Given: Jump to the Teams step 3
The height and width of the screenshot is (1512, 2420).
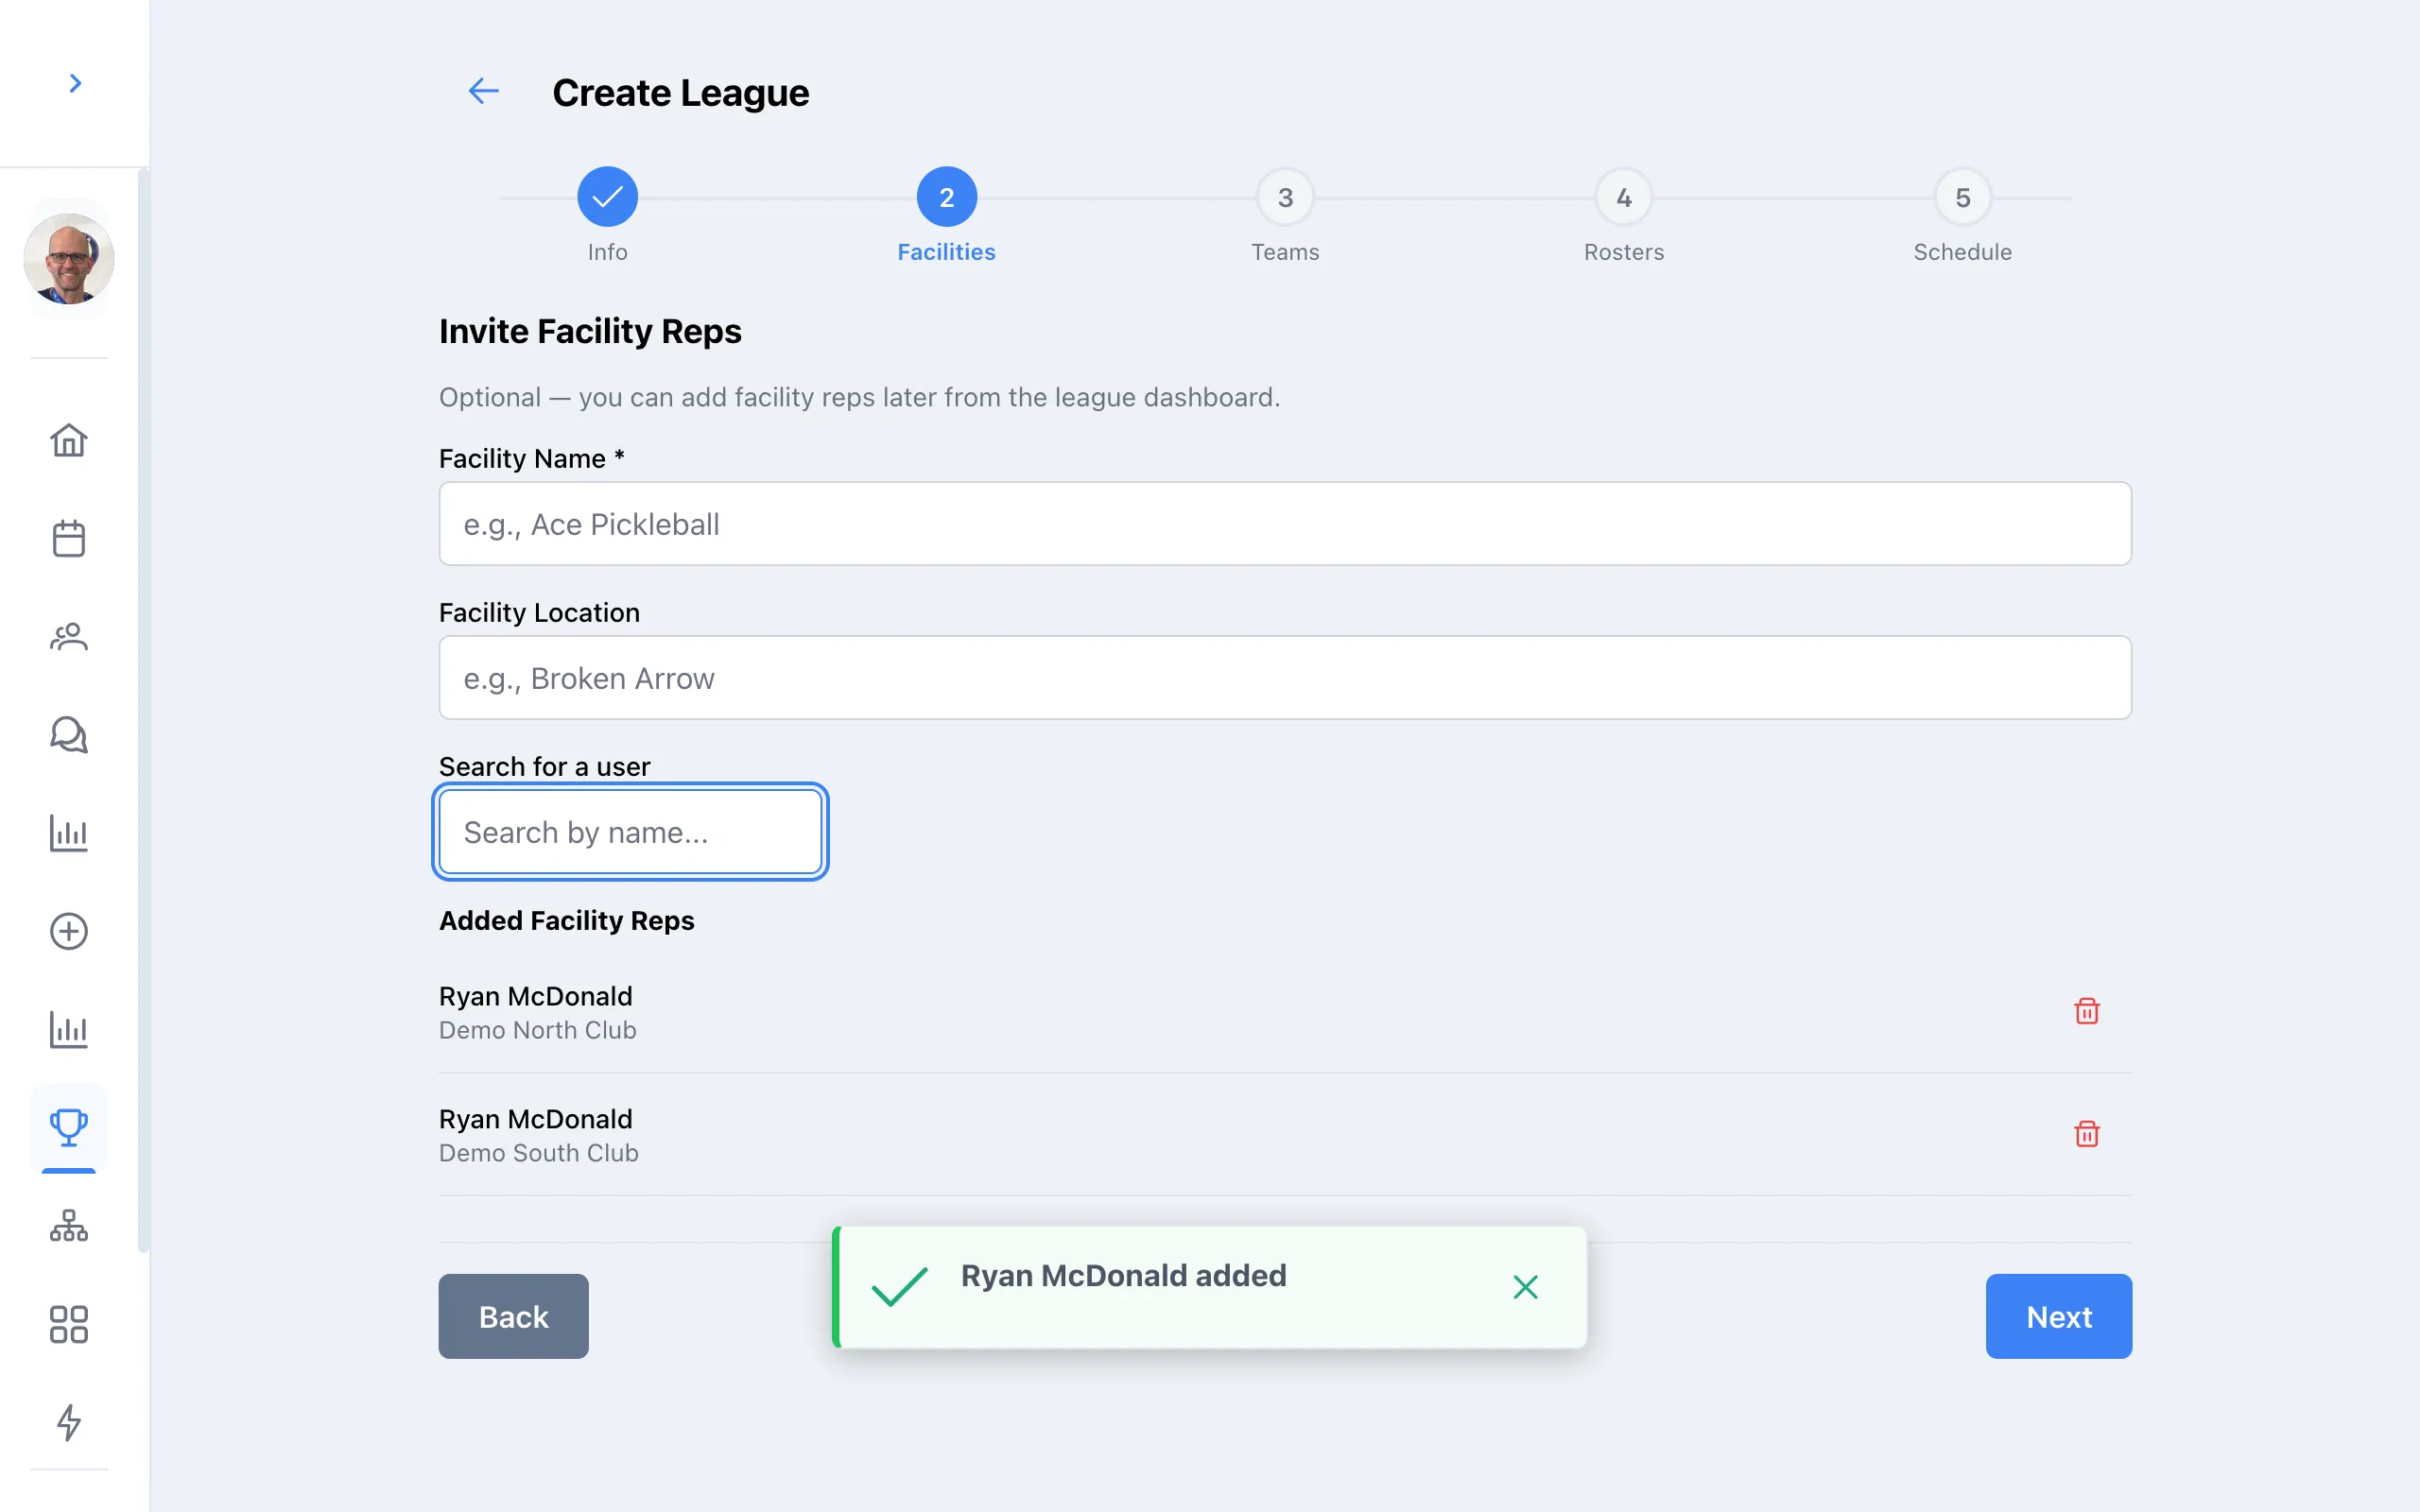Looking at the screenshot, I should click(x=1285, y=197).
